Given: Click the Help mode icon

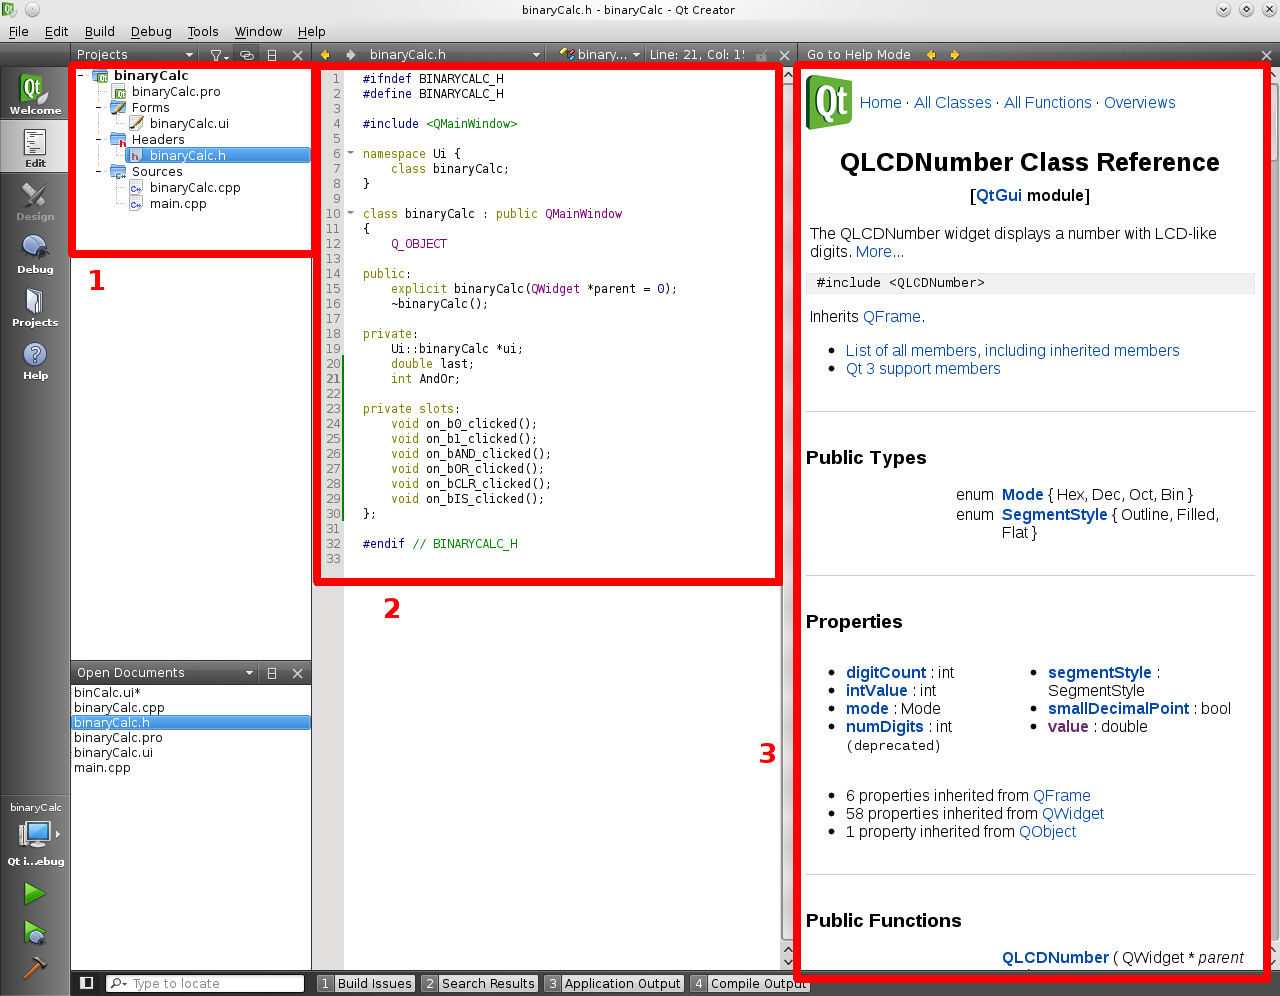Looking at the screenshot, I should point(35,359).
